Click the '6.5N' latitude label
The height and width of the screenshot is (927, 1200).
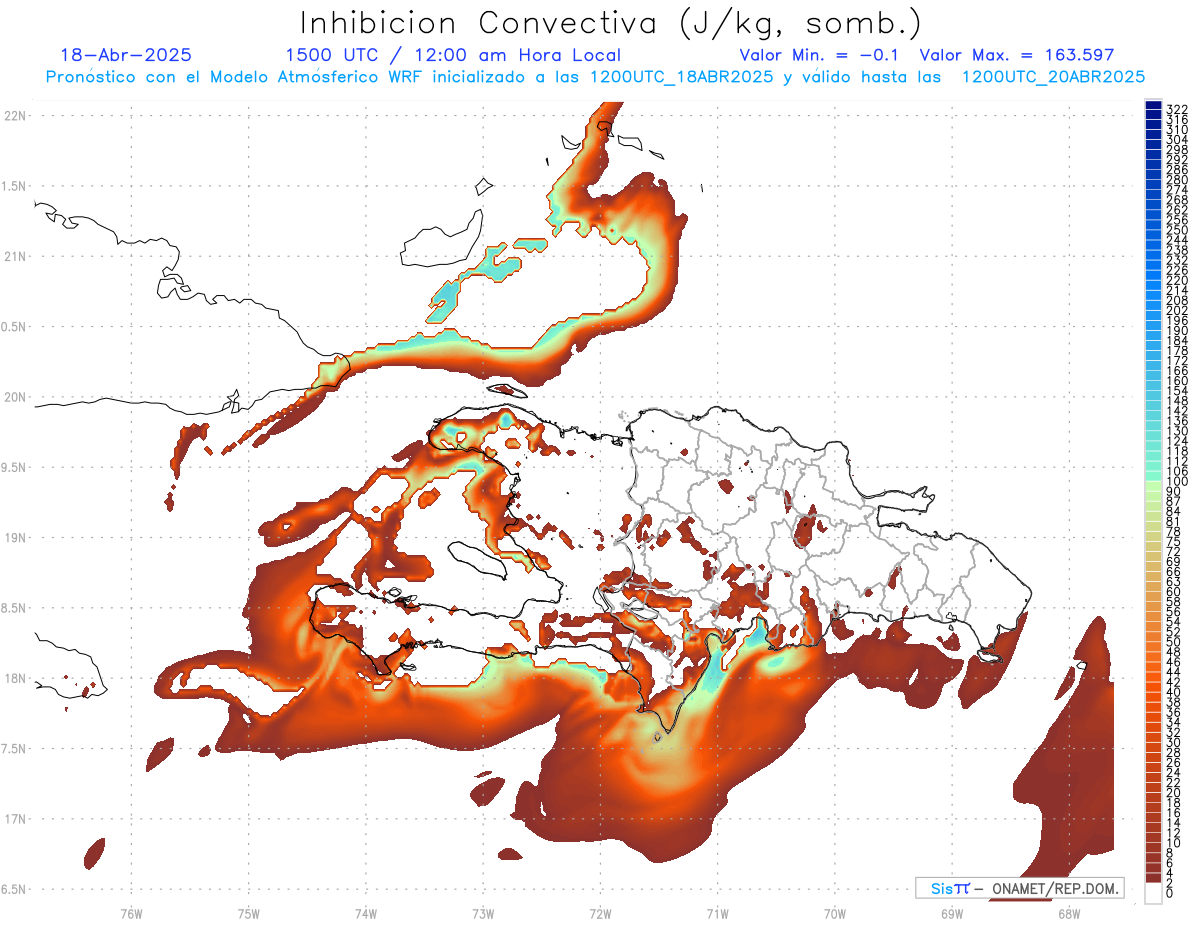point(16,889)
